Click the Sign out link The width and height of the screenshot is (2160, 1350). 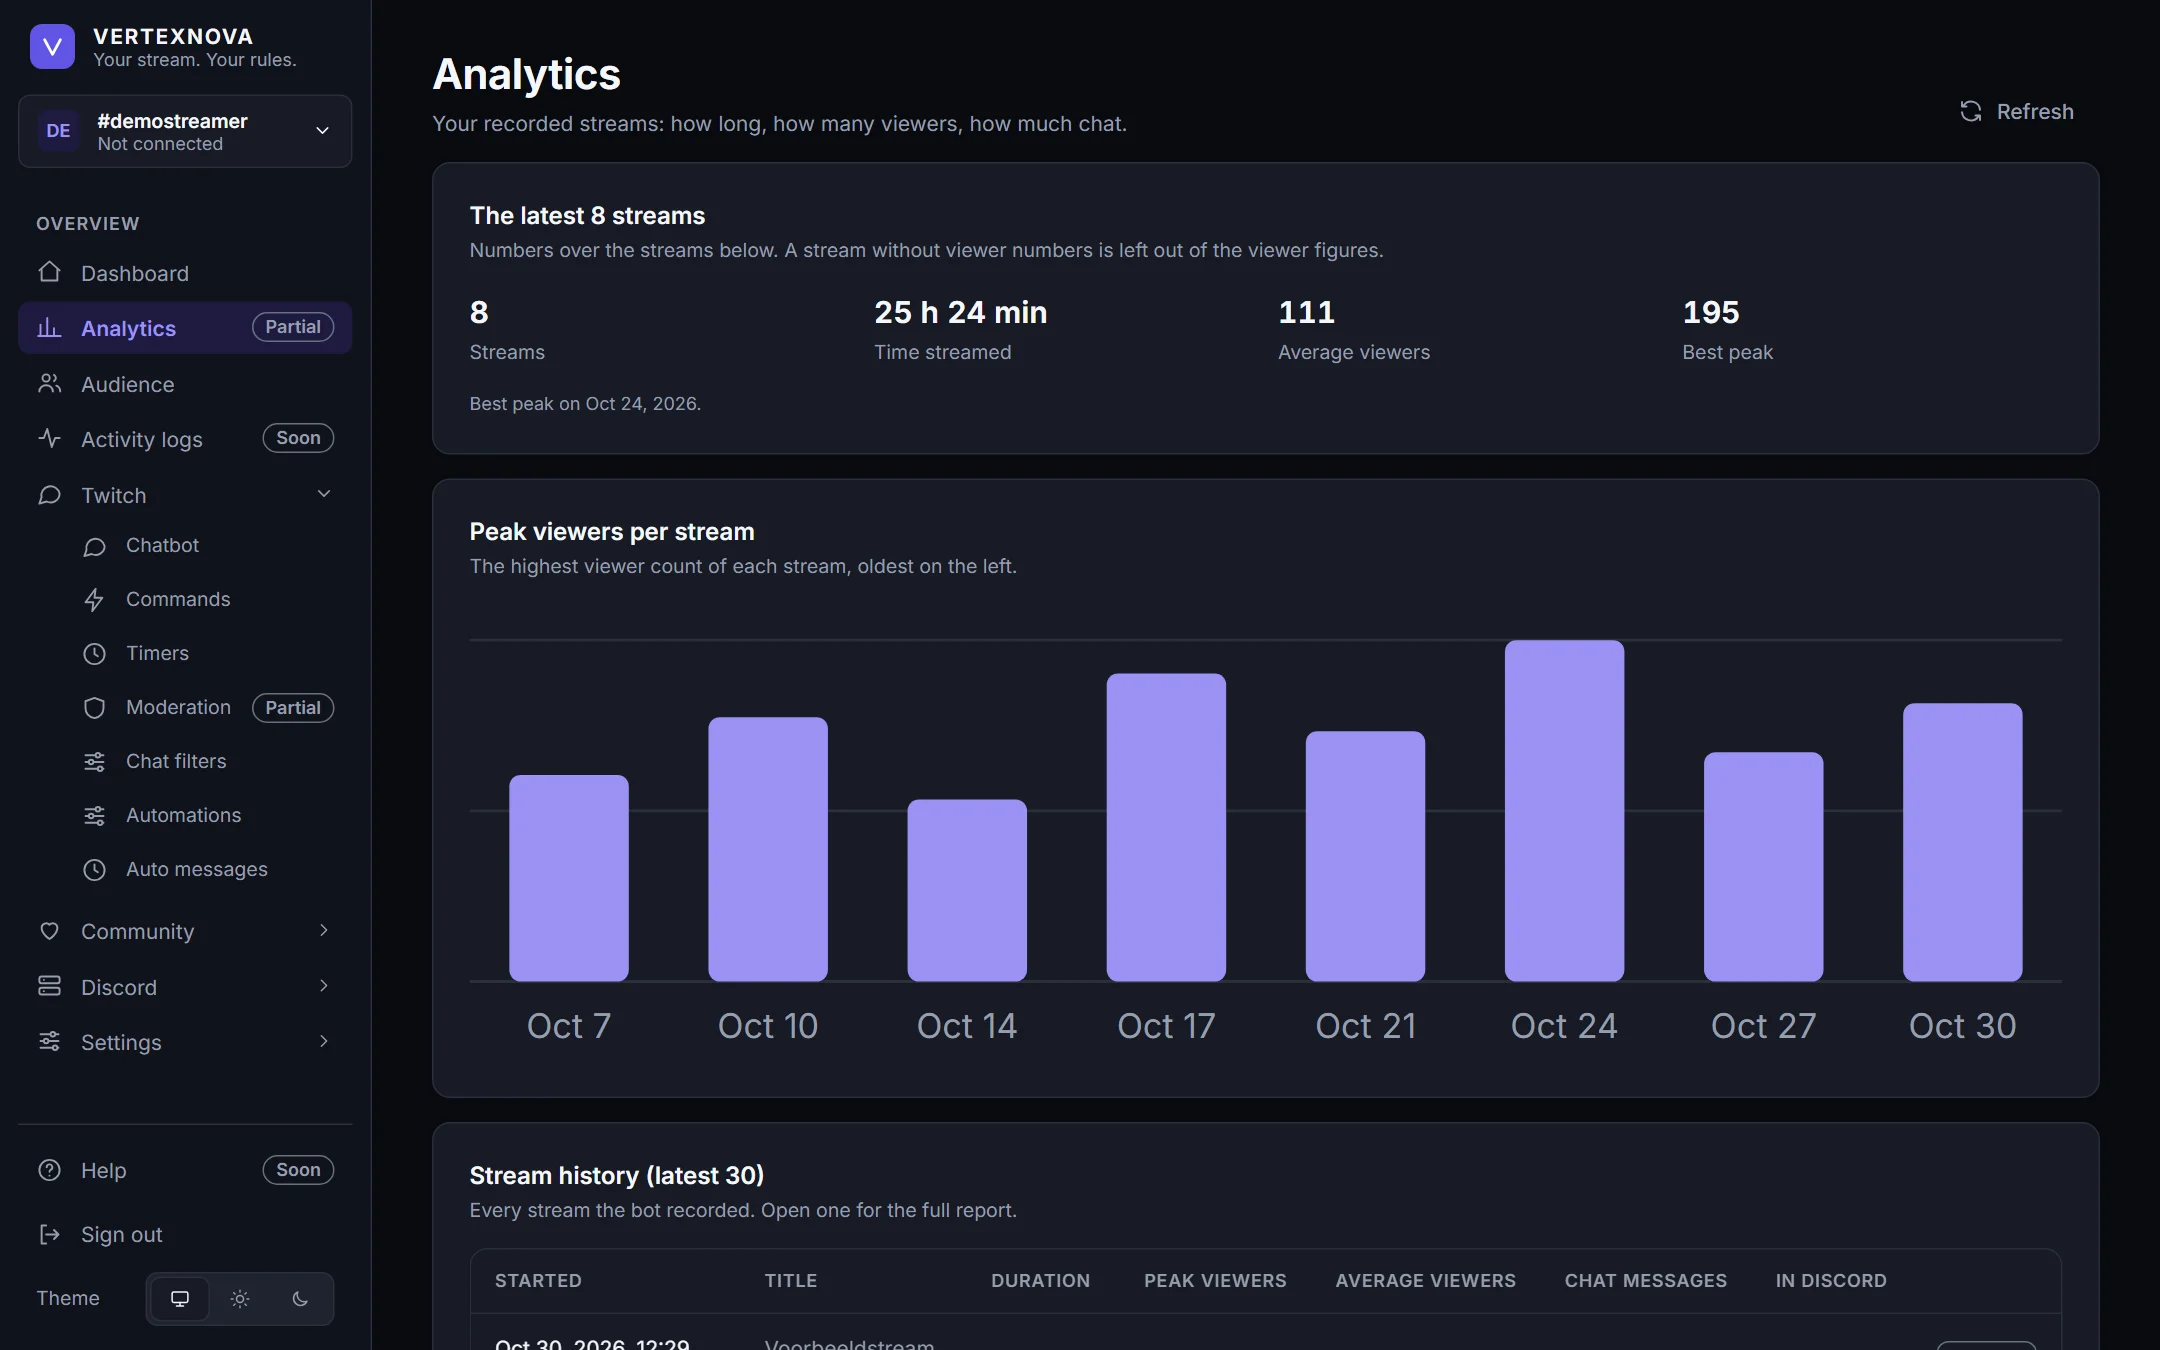pos(185,1235)
